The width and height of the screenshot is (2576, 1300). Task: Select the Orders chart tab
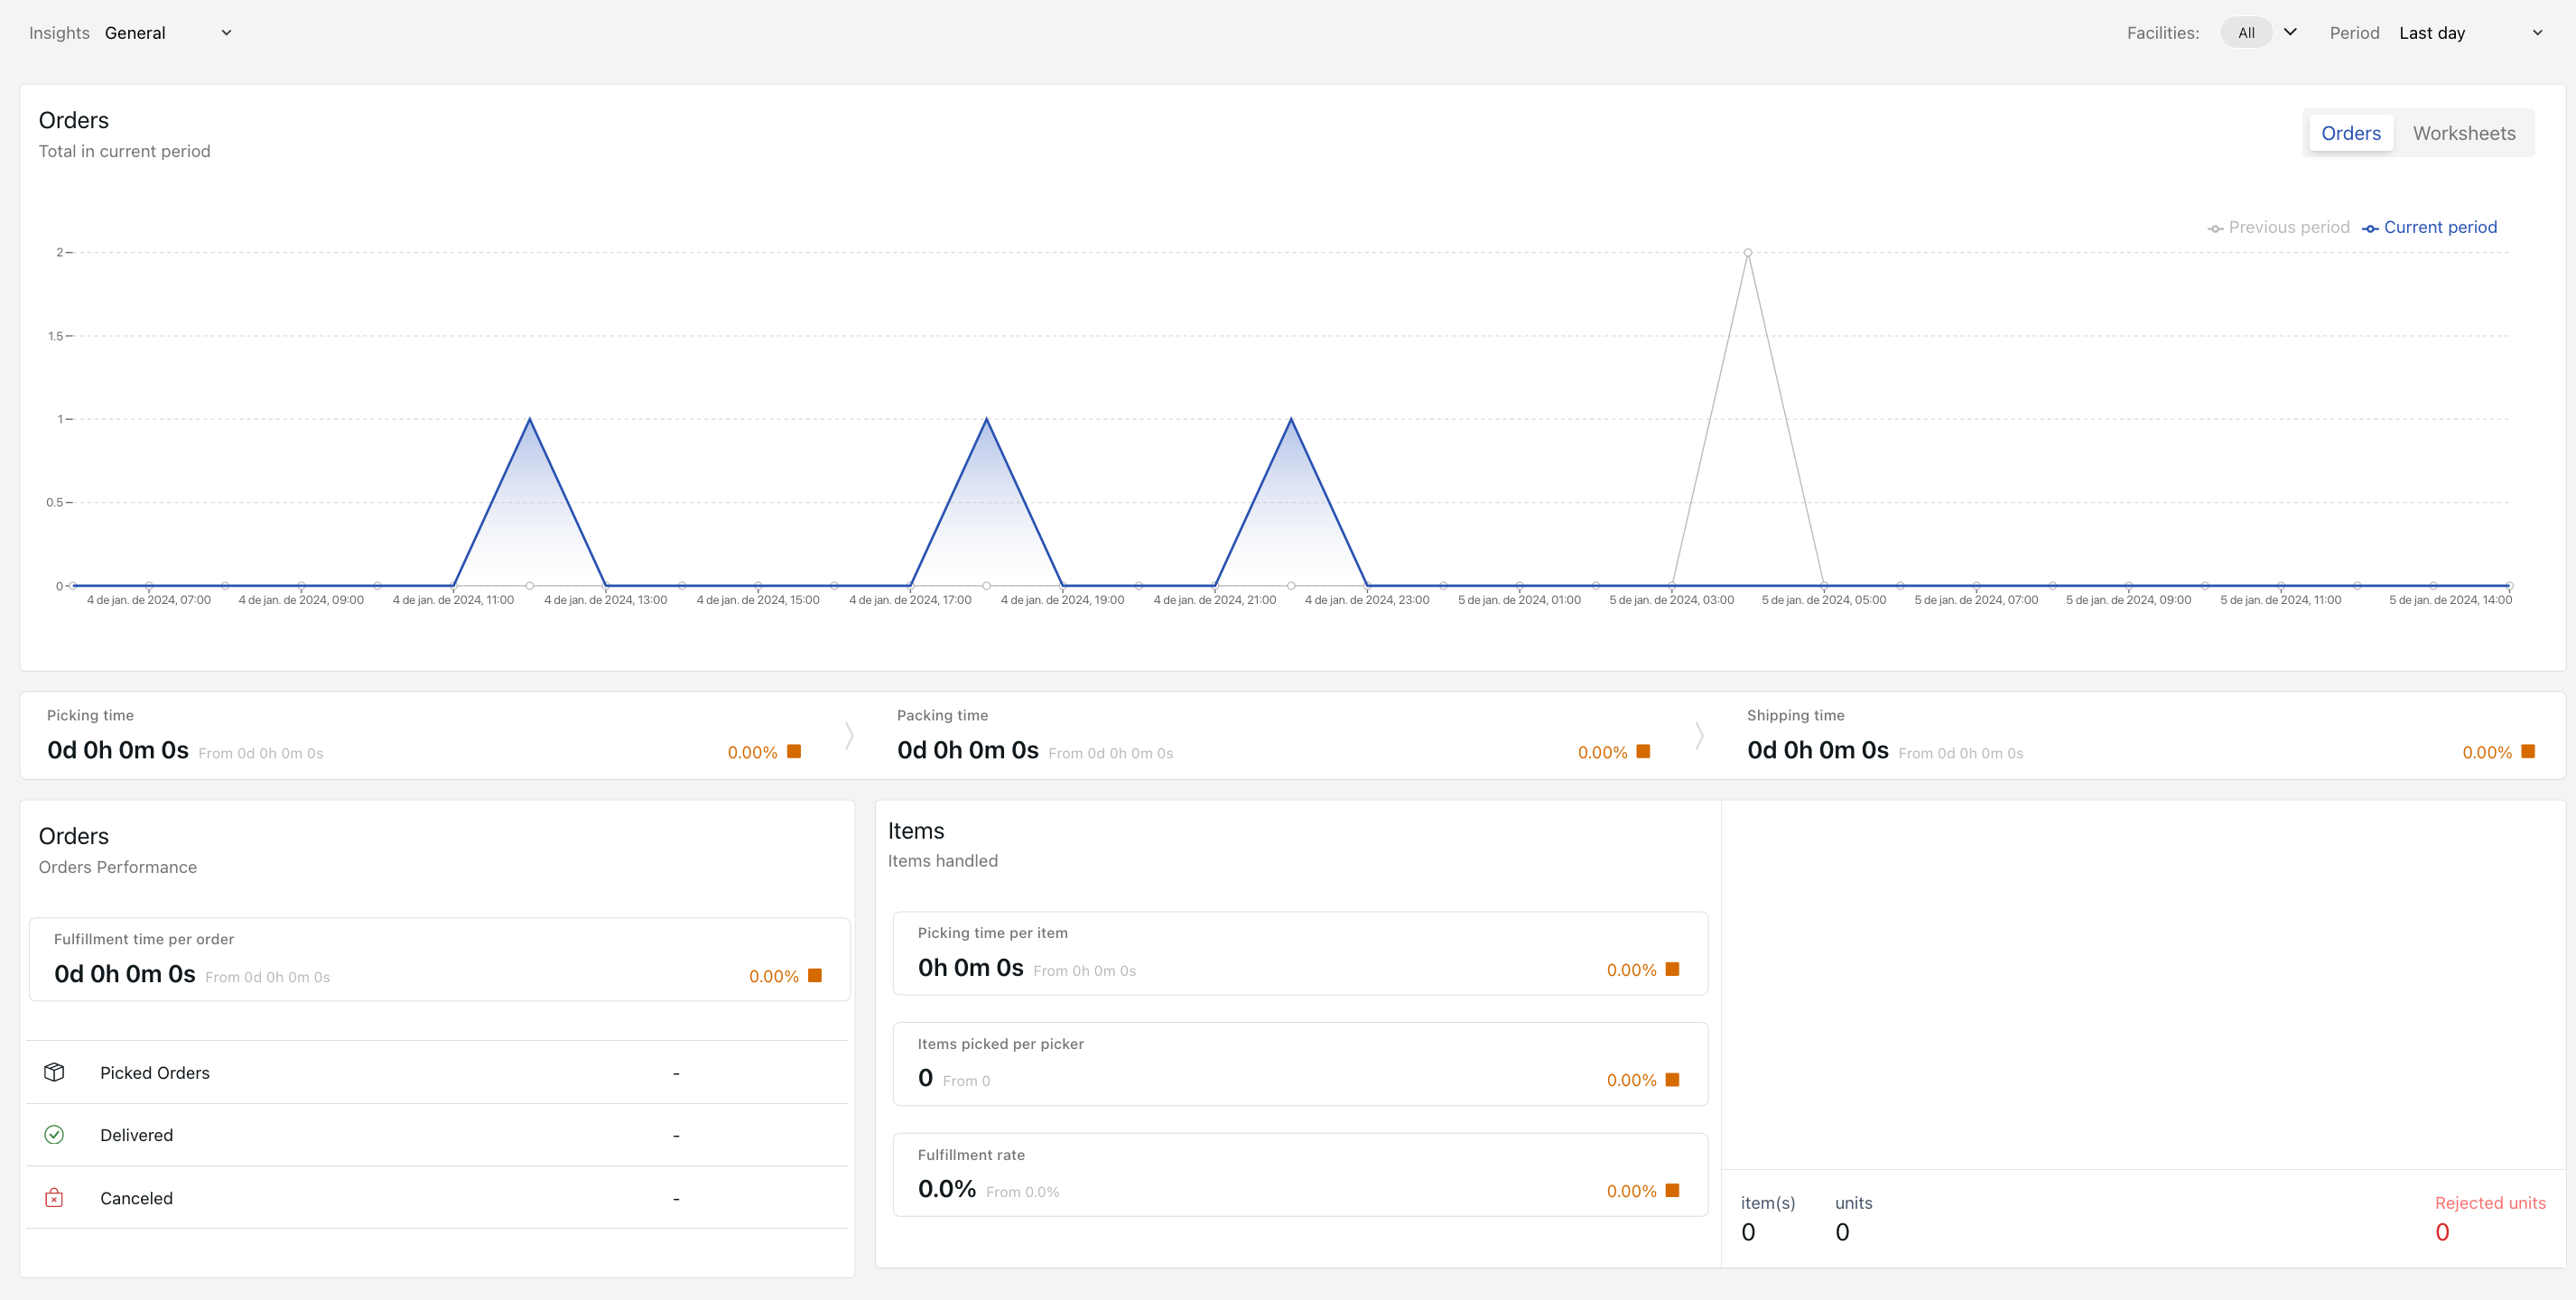click(2350, 133)
